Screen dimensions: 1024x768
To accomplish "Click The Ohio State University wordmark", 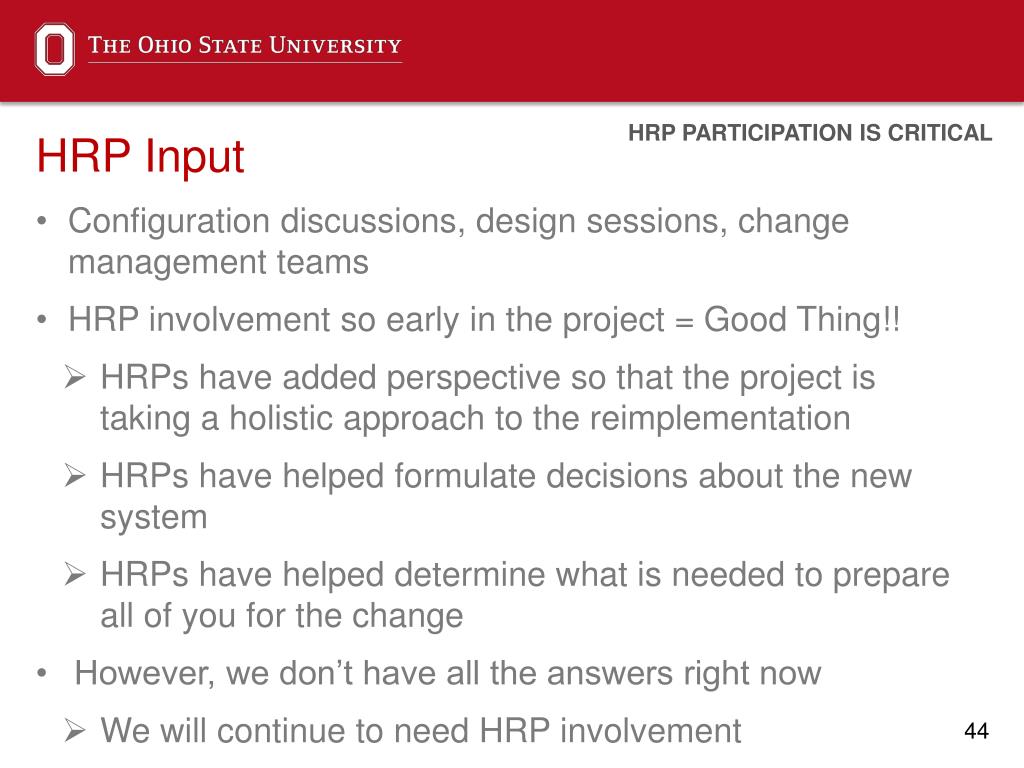I will pos(245,46).
